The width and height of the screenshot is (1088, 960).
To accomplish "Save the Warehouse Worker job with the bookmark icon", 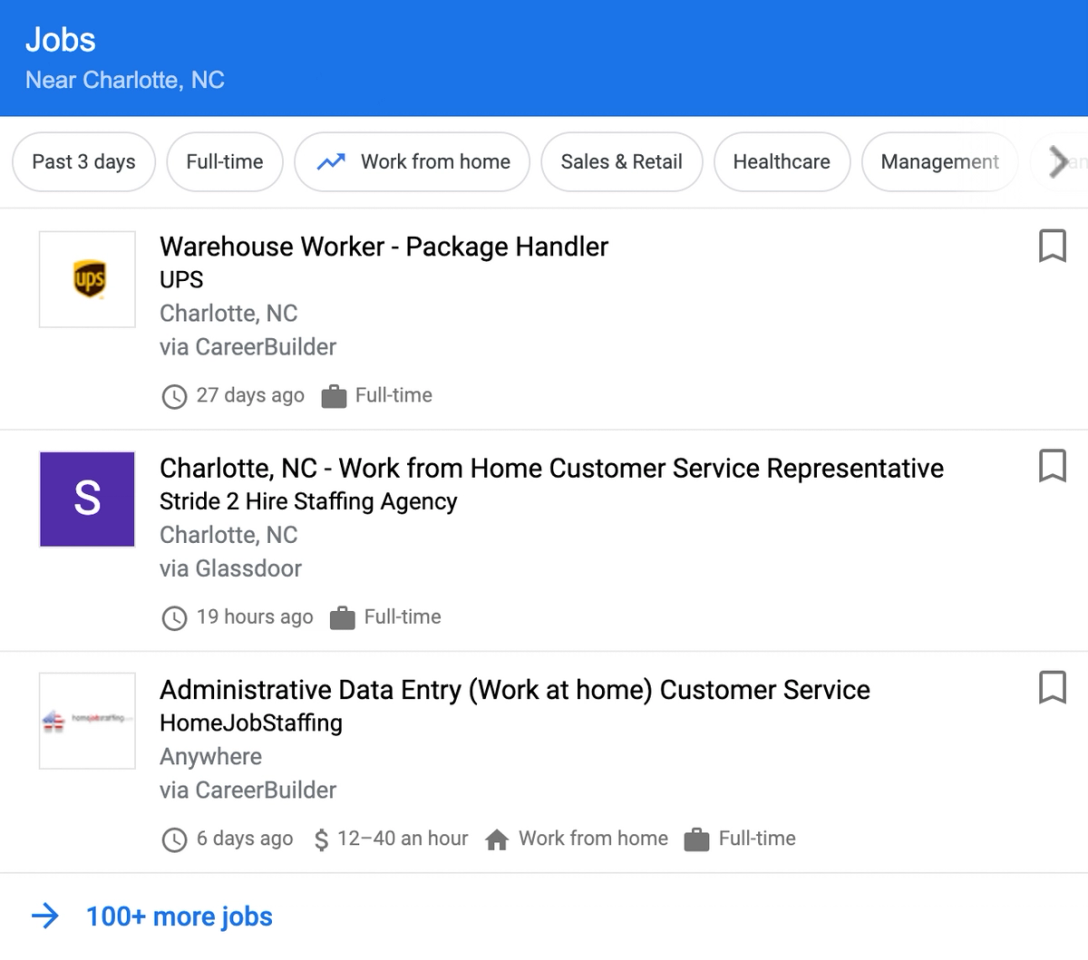I will (x=1052, y=245).
